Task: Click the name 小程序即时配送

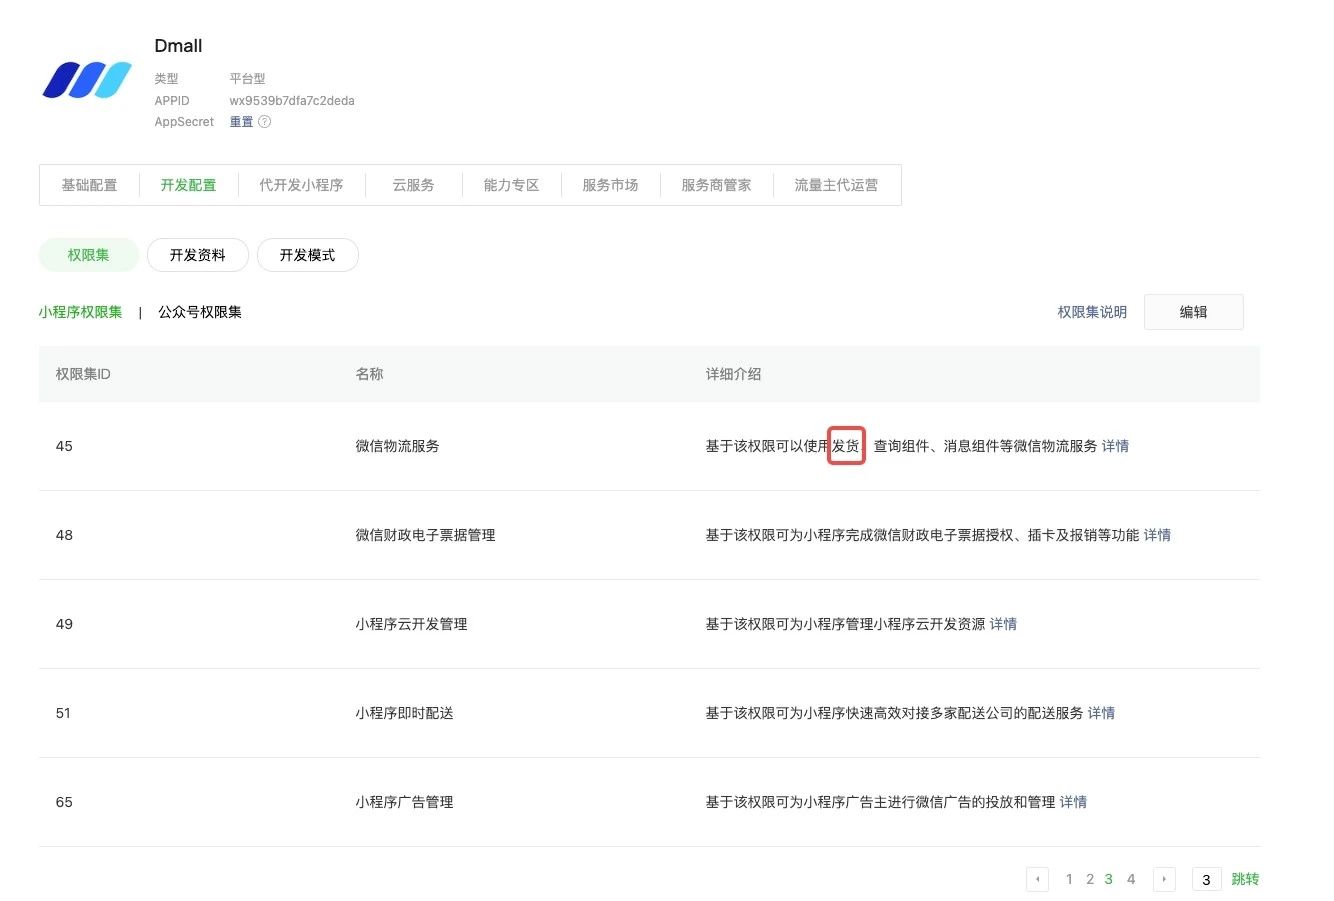Action: tap(404, 713)
